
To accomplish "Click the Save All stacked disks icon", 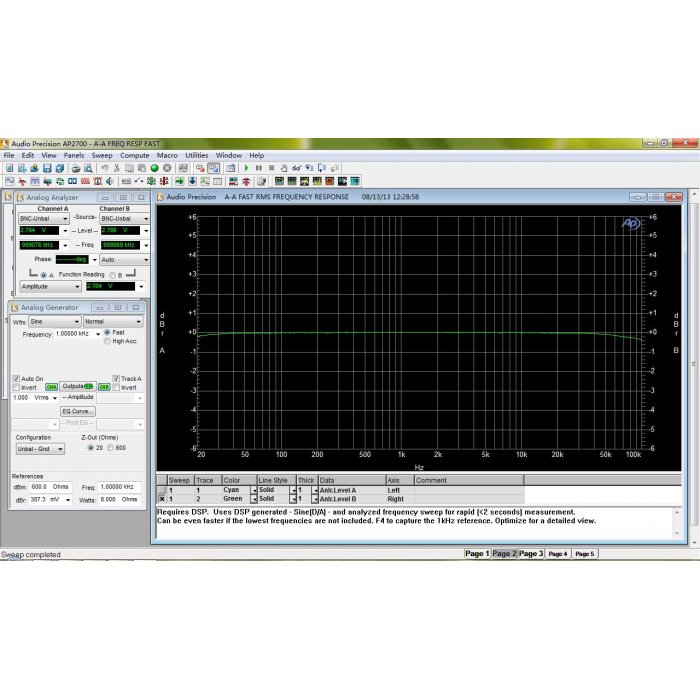I will [59, 168].
